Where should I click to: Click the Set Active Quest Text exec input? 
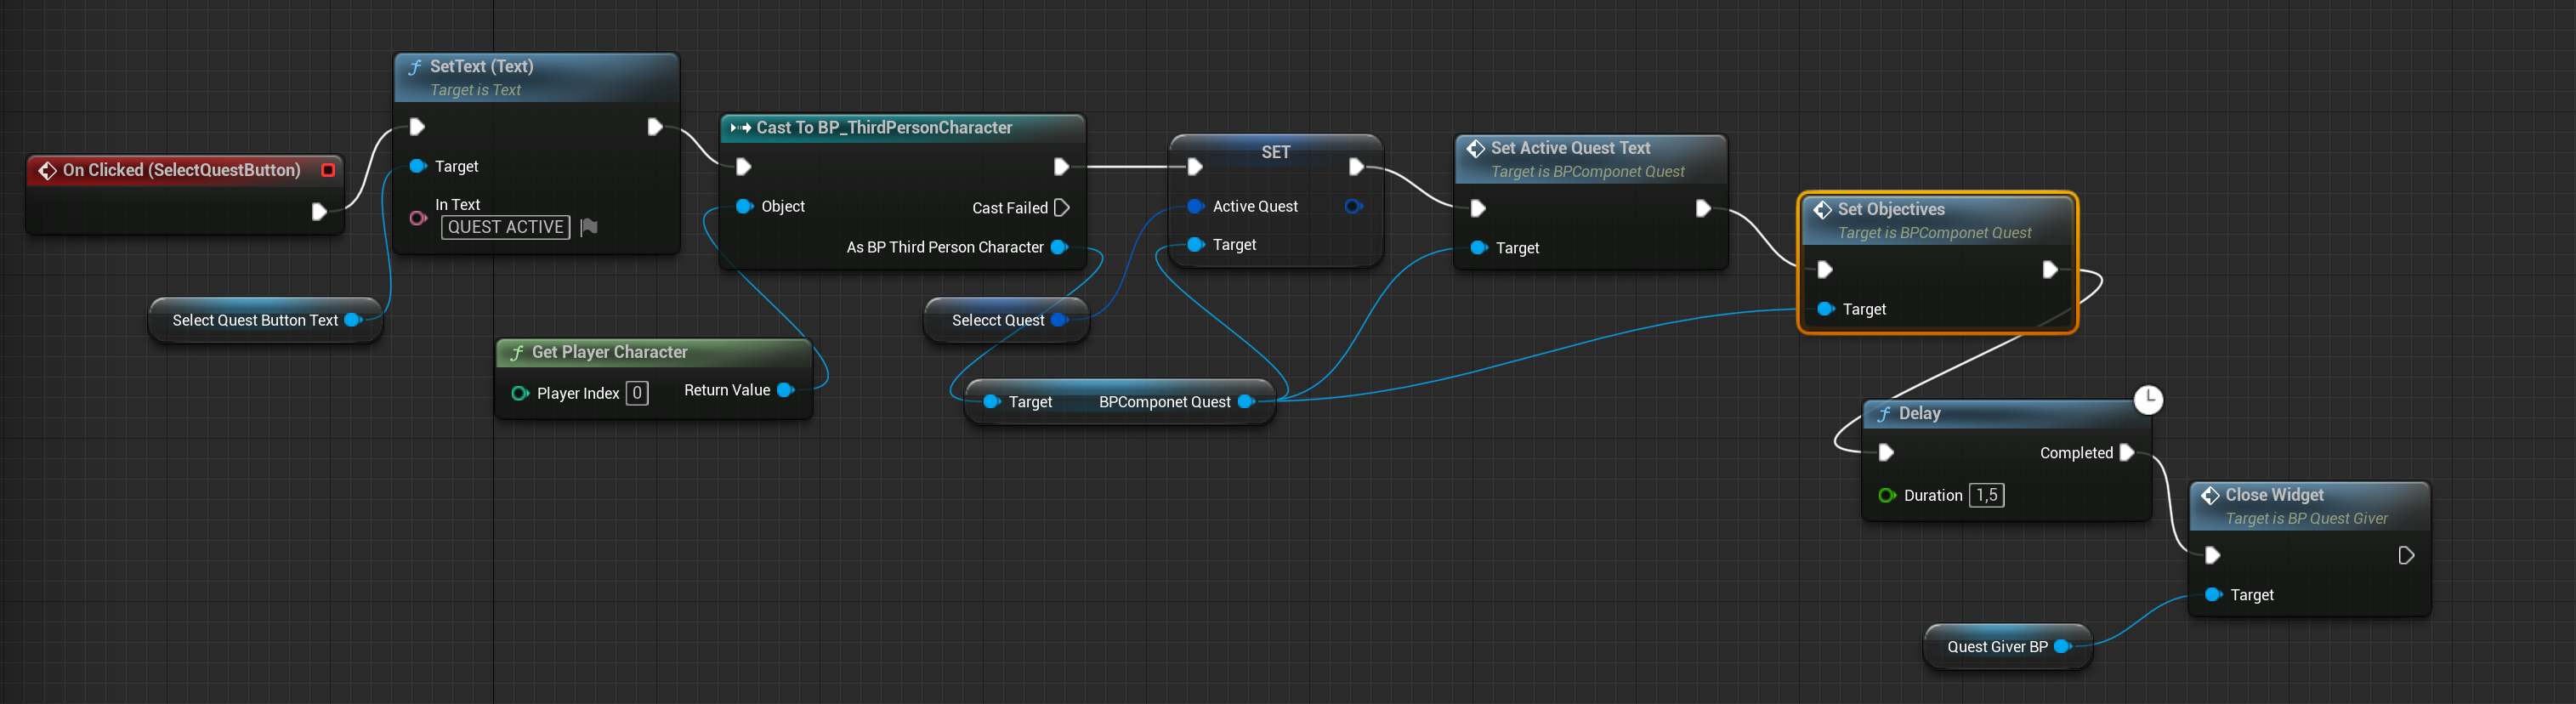(x=1478, y=209)
